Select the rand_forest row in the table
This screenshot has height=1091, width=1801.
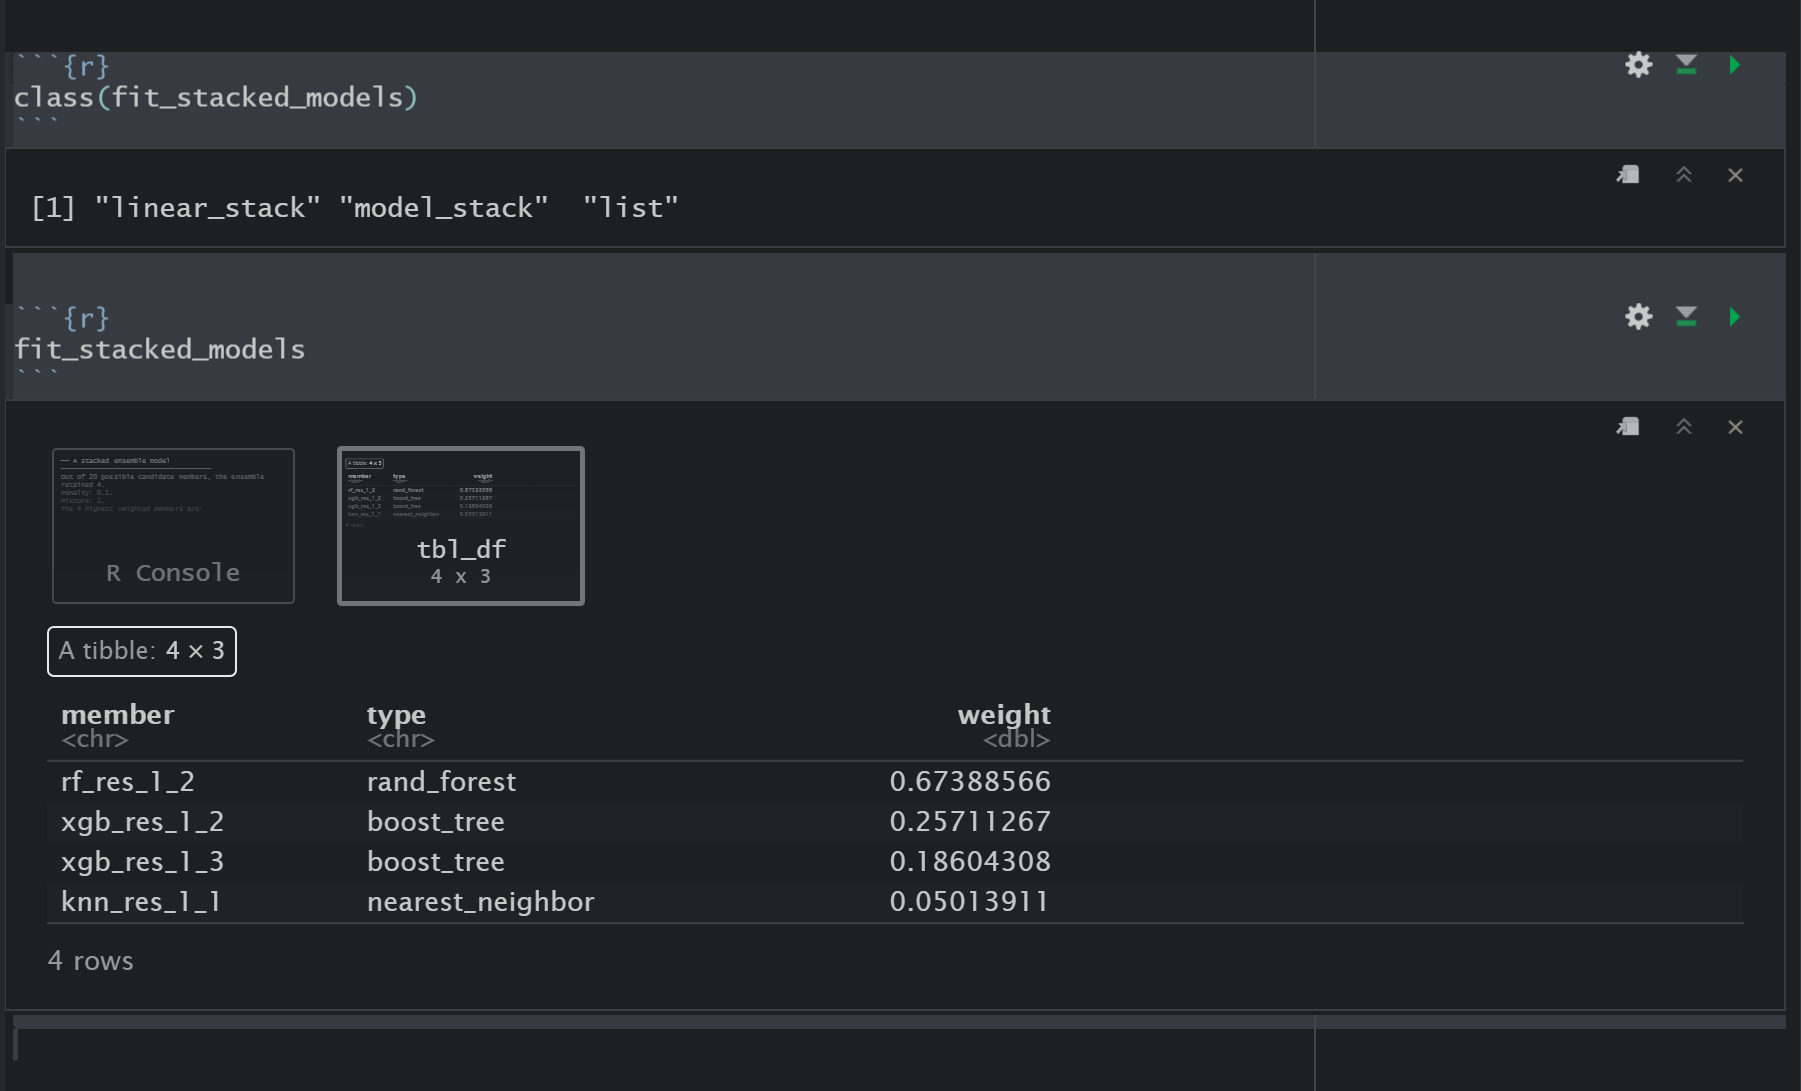pos(442,781)
